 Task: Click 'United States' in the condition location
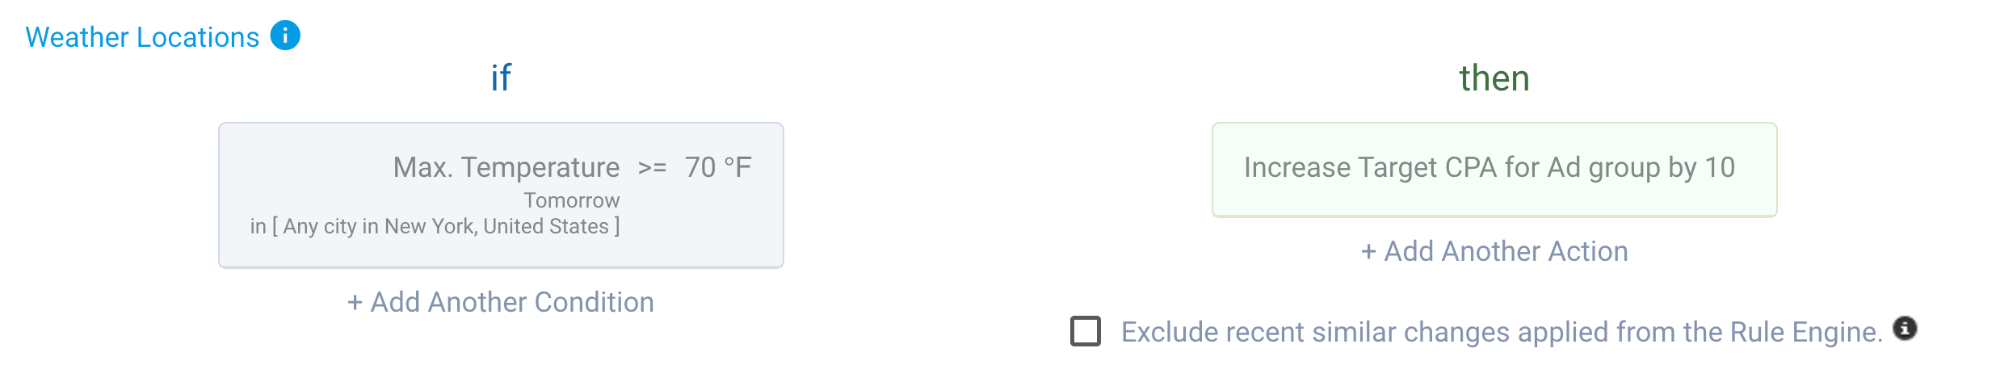tap(546, 226)
